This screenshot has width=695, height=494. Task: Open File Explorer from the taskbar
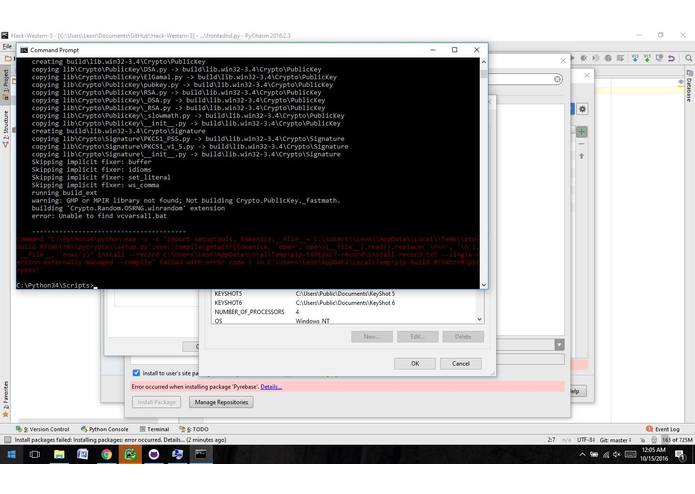[59, 455]
